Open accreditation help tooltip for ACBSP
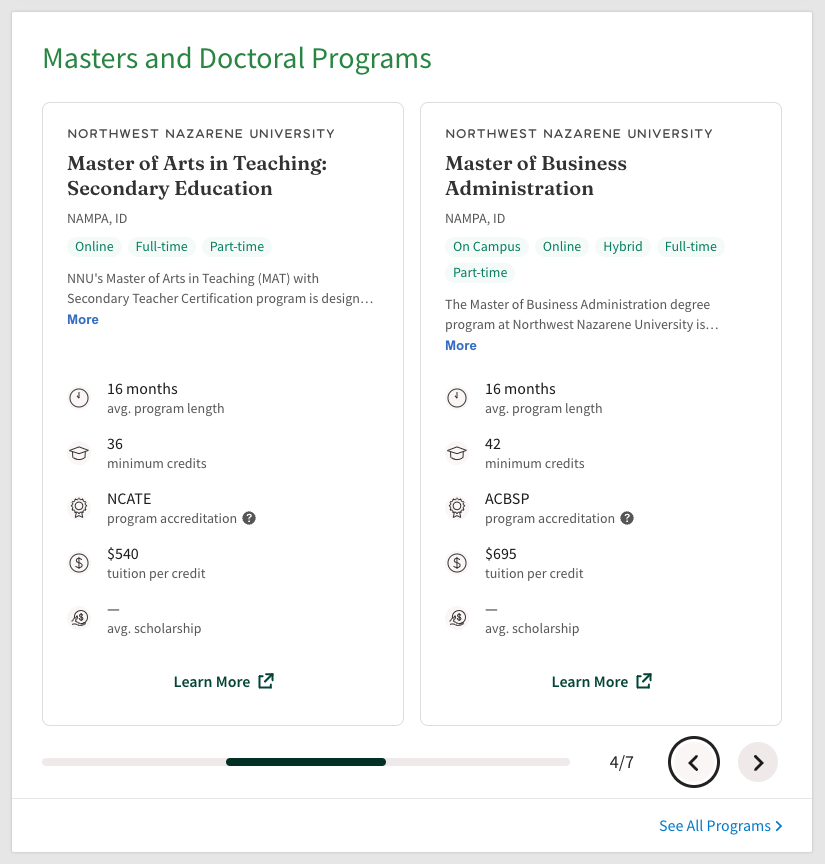 627,518
